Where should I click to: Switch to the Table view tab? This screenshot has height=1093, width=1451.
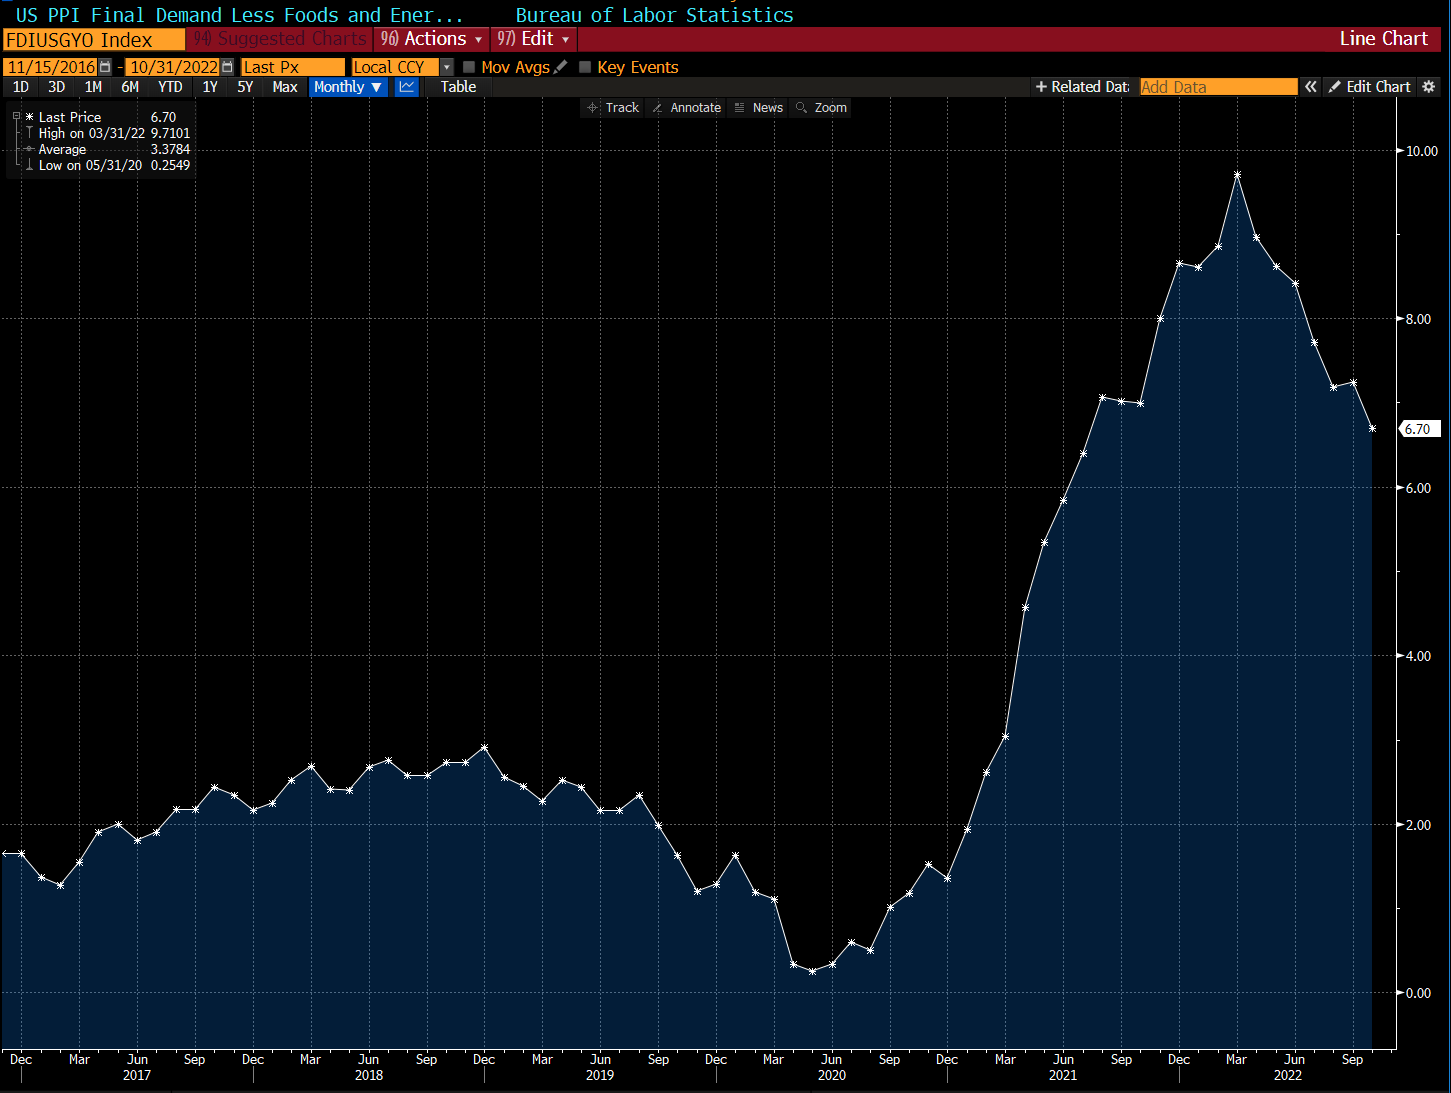(x=457, y=87)
